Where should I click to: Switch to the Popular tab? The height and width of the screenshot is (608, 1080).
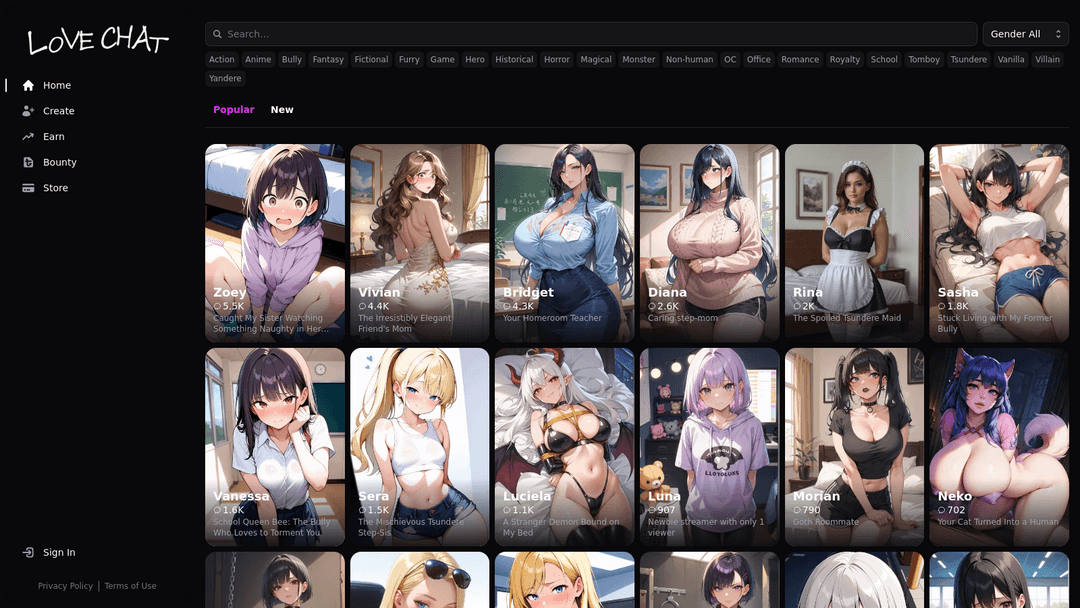(x=233, y=109)
